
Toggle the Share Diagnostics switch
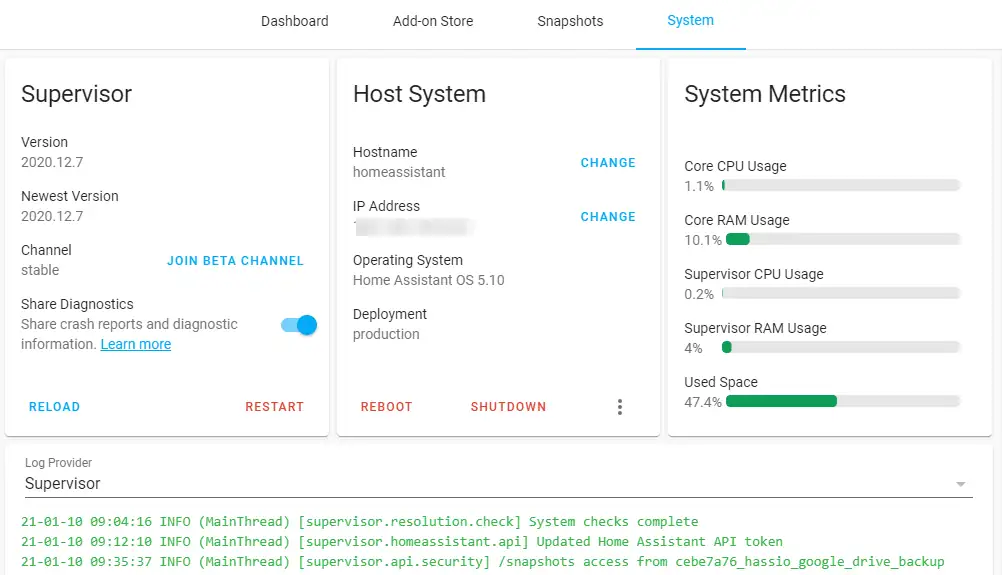(299, 325)
